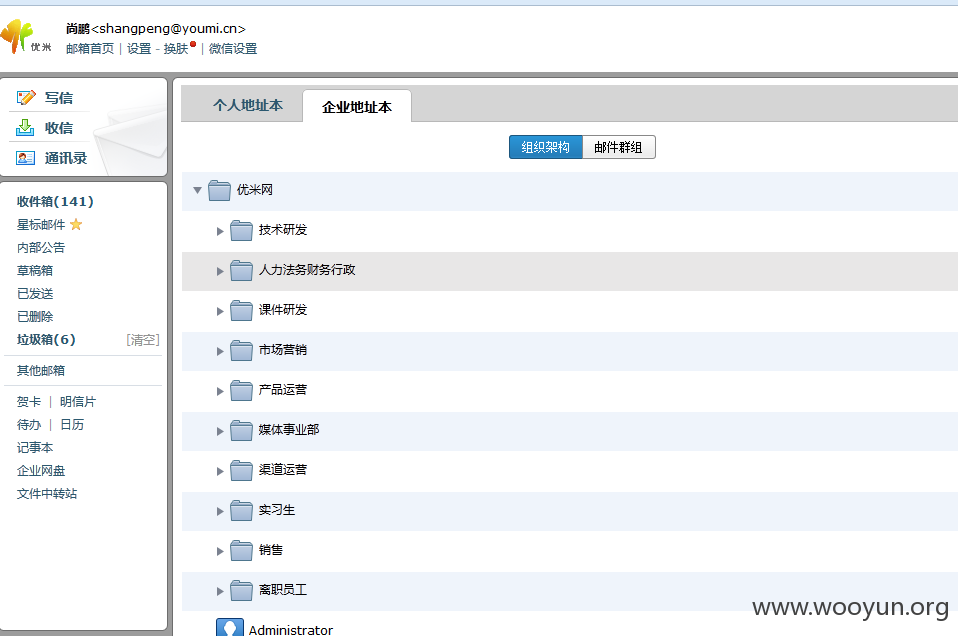Click the 媒体事业部 folder icon

pyautogui.click(x=241, y=431)
